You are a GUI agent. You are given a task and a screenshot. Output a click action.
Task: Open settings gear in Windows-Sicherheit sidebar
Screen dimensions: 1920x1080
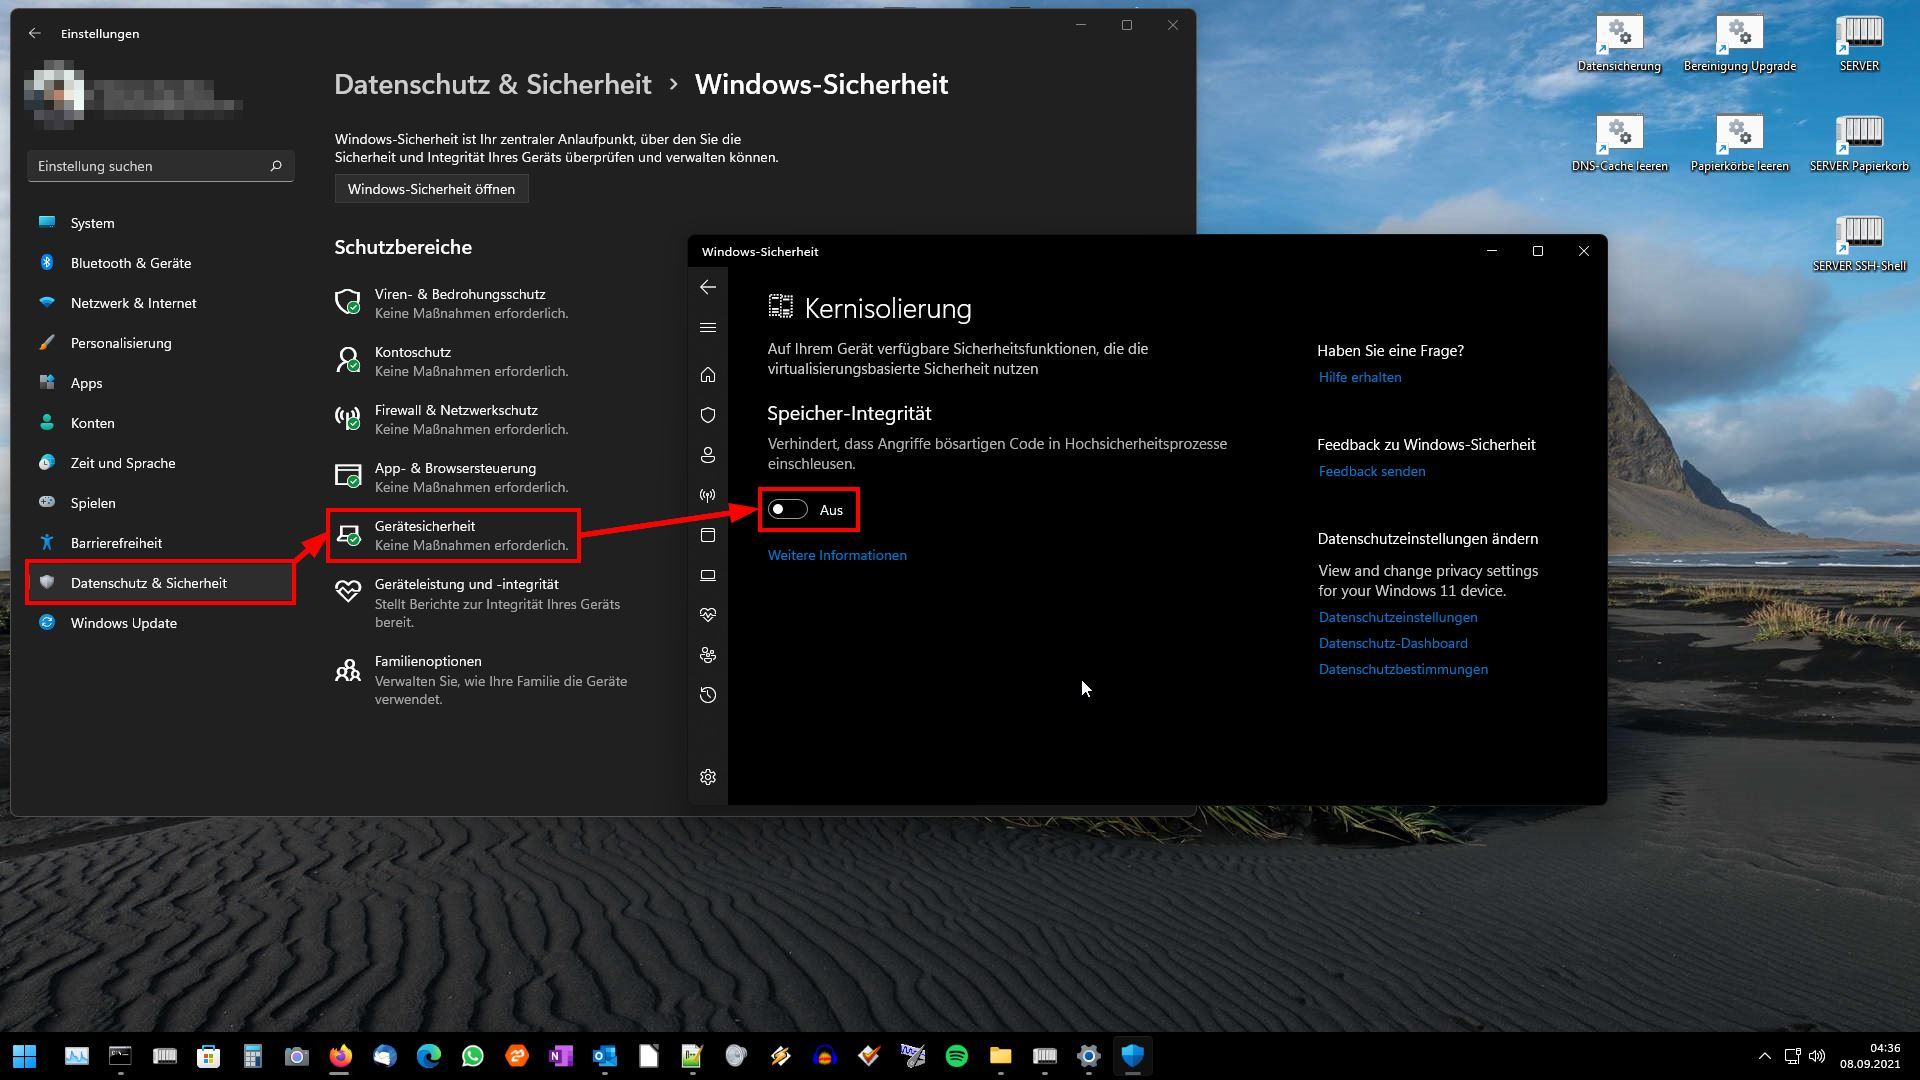[708, 777]
